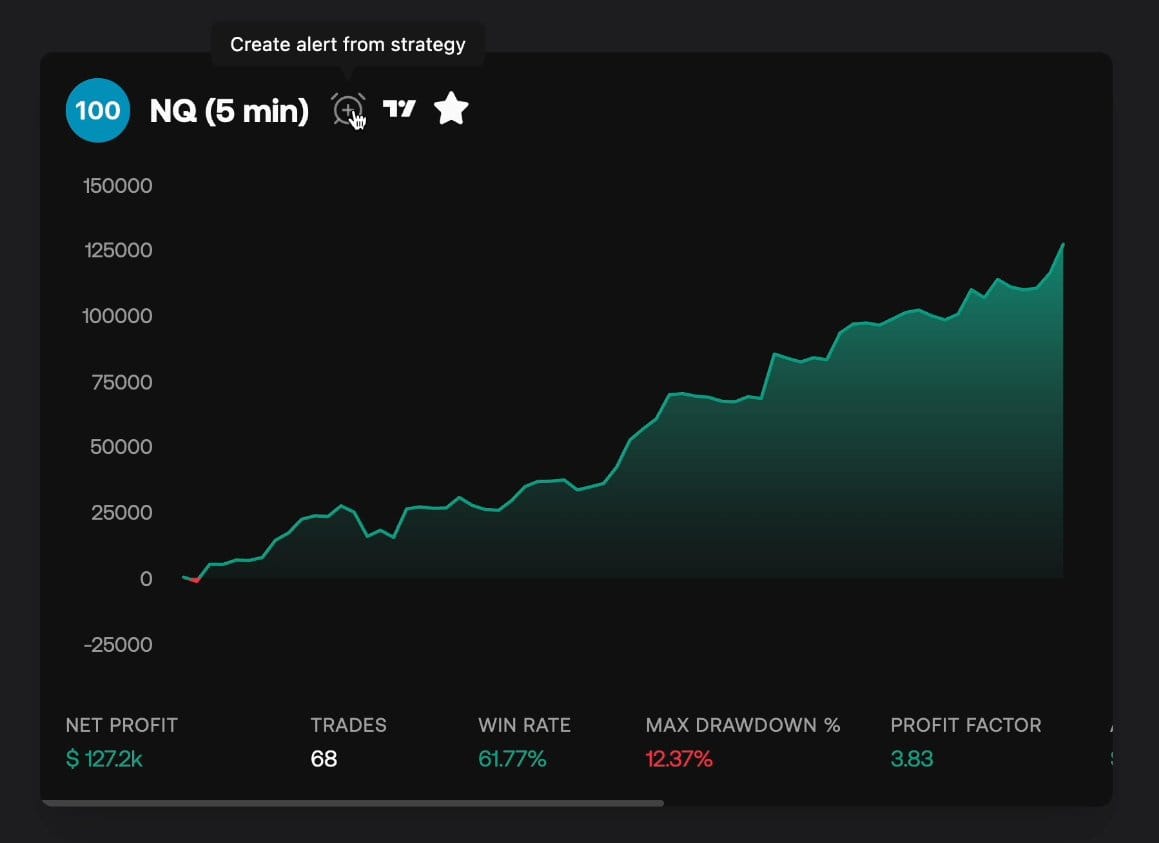Click the $ 127.2k net profit value
Viewport: 1159px width, 843px height.
point(104,759)
